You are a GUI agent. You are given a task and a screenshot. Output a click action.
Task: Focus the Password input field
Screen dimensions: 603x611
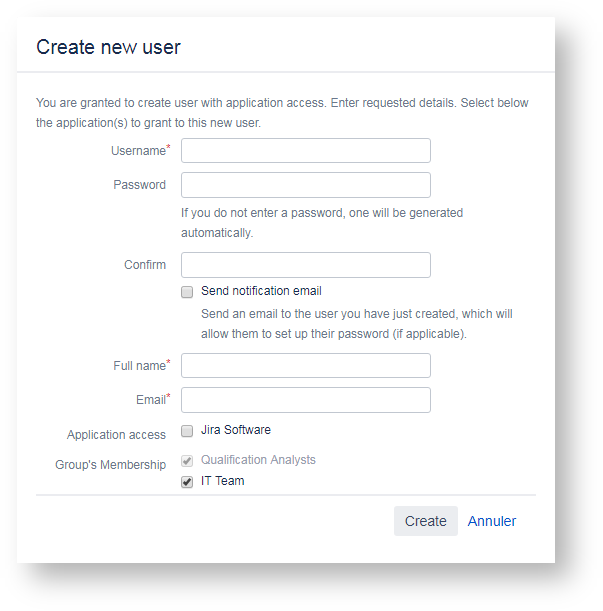305,185
